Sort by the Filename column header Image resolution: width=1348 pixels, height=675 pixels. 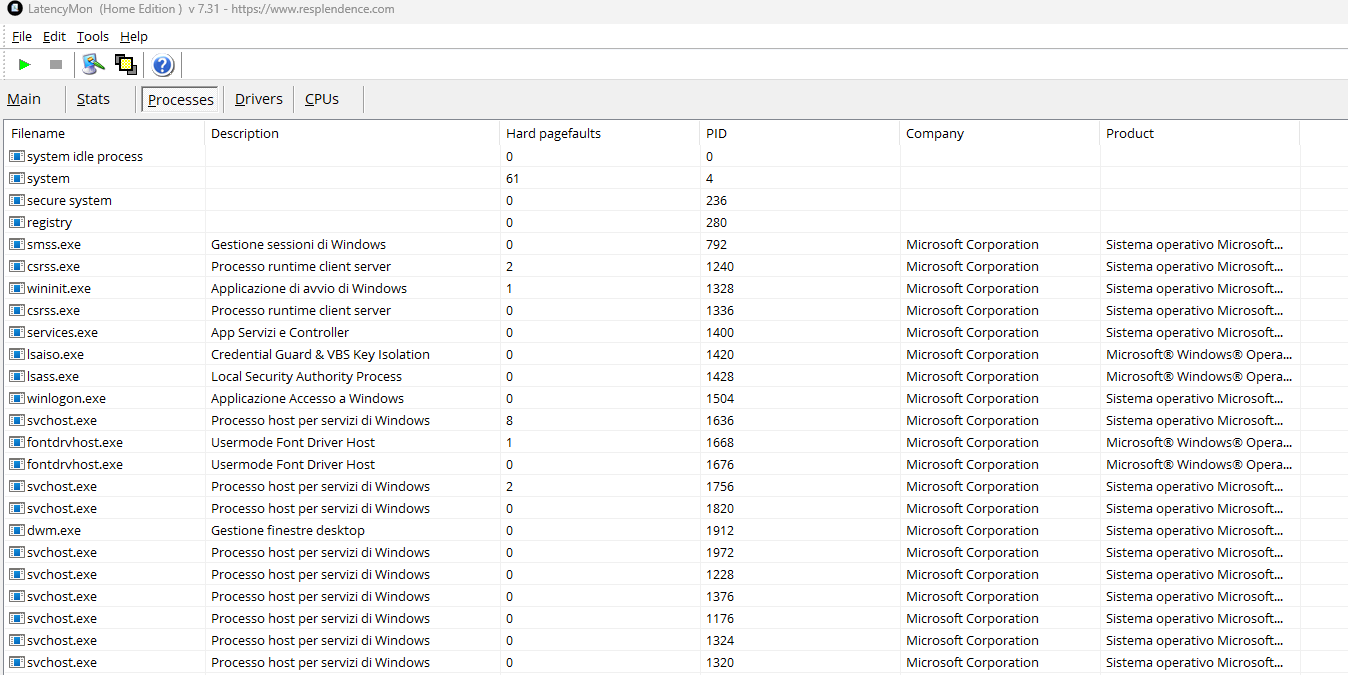click(38, 133)
